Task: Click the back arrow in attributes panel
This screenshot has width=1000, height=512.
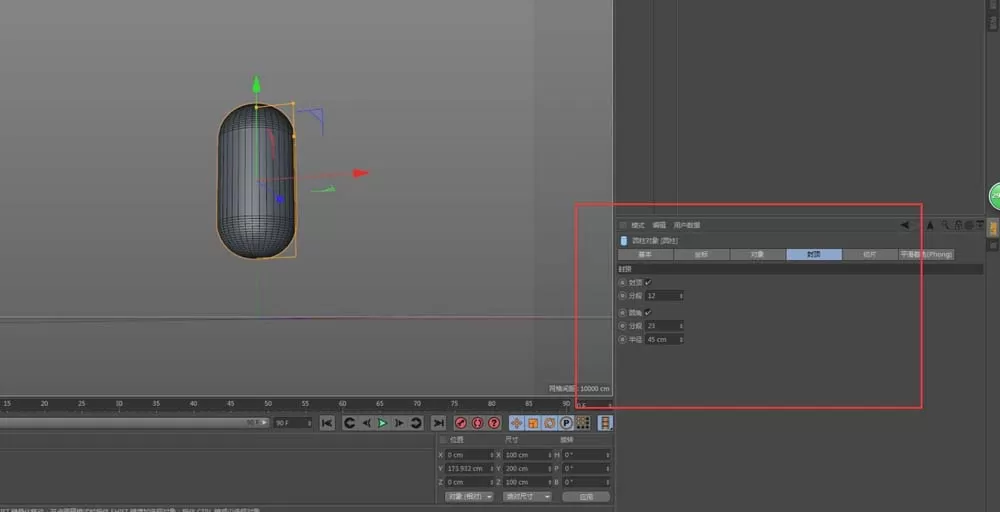Action: pos(904,225)
